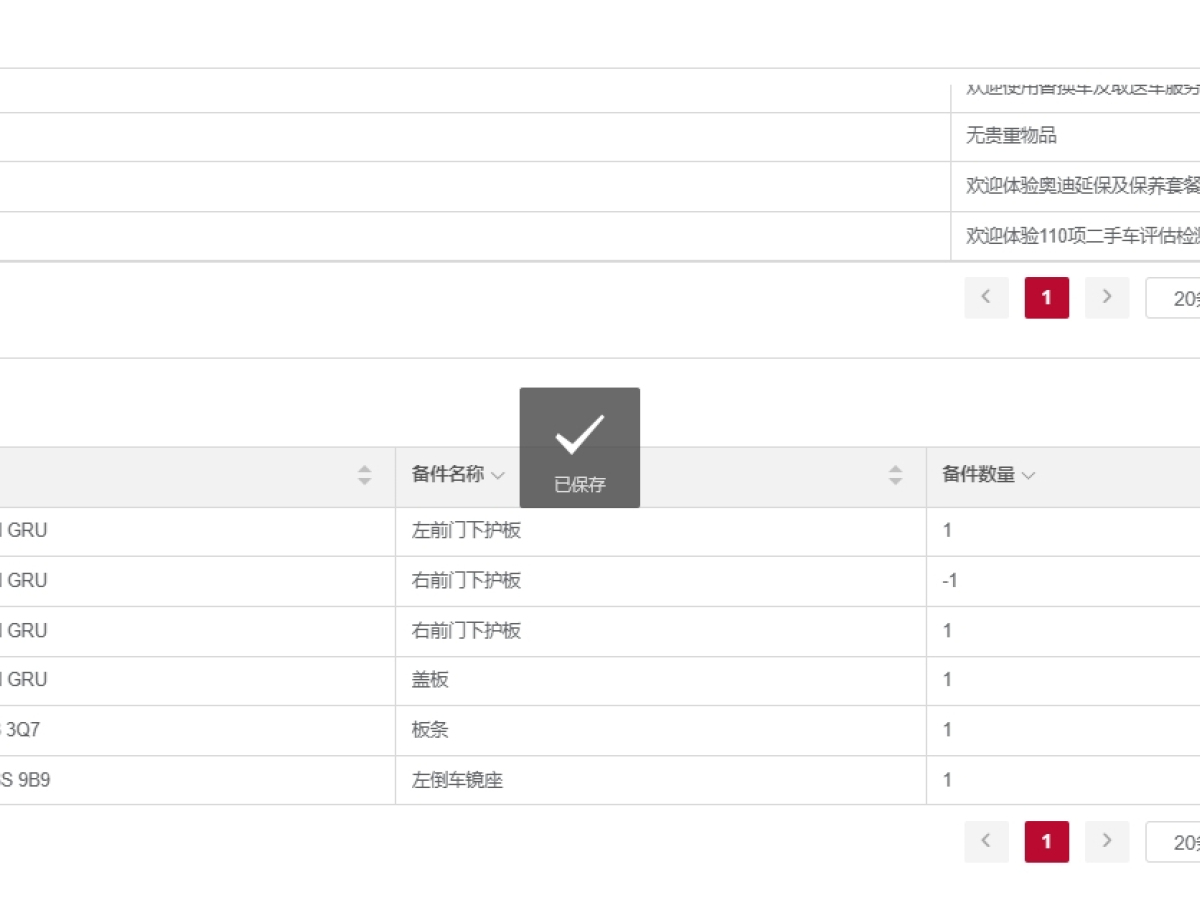The width and height of the screenshot is (1200, 900).
Task: Go to next page in top pagination
Action: click(x=1106, y=297)
